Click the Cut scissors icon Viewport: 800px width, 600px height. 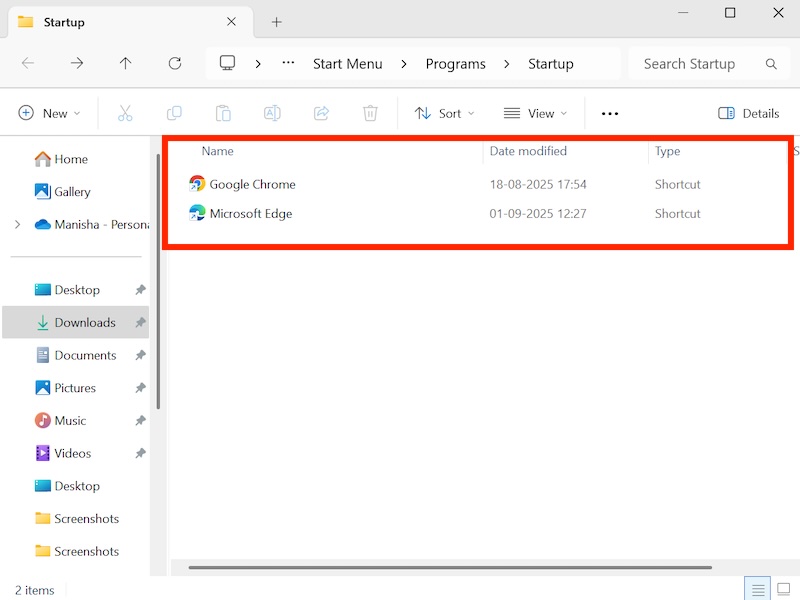125,114
